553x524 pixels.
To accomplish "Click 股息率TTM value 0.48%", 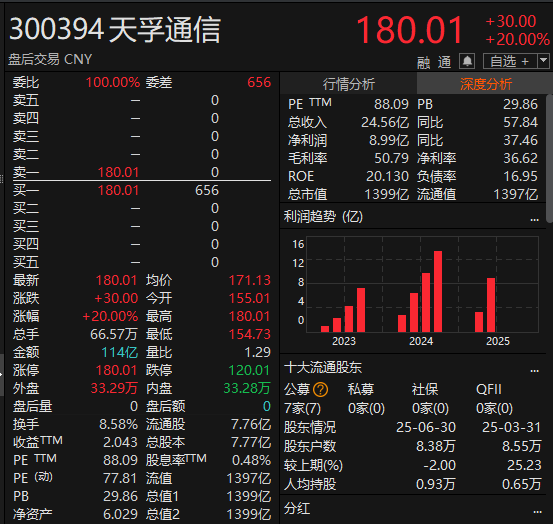I will point(251,461).
